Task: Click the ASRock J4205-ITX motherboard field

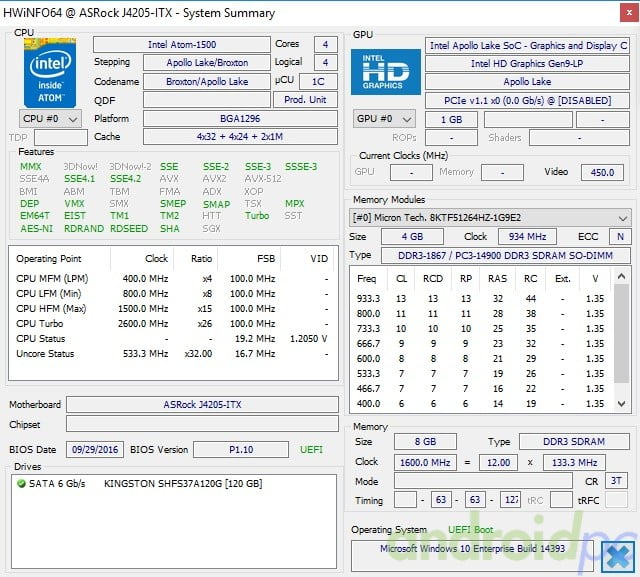Action: point(202,405)
